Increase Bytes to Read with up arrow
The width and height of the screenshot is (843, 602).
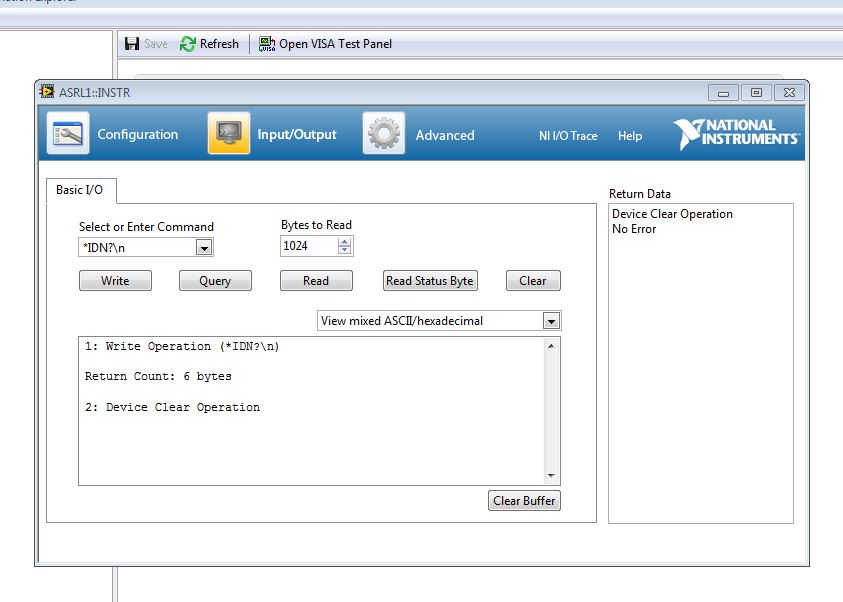(x=345, y=241)
